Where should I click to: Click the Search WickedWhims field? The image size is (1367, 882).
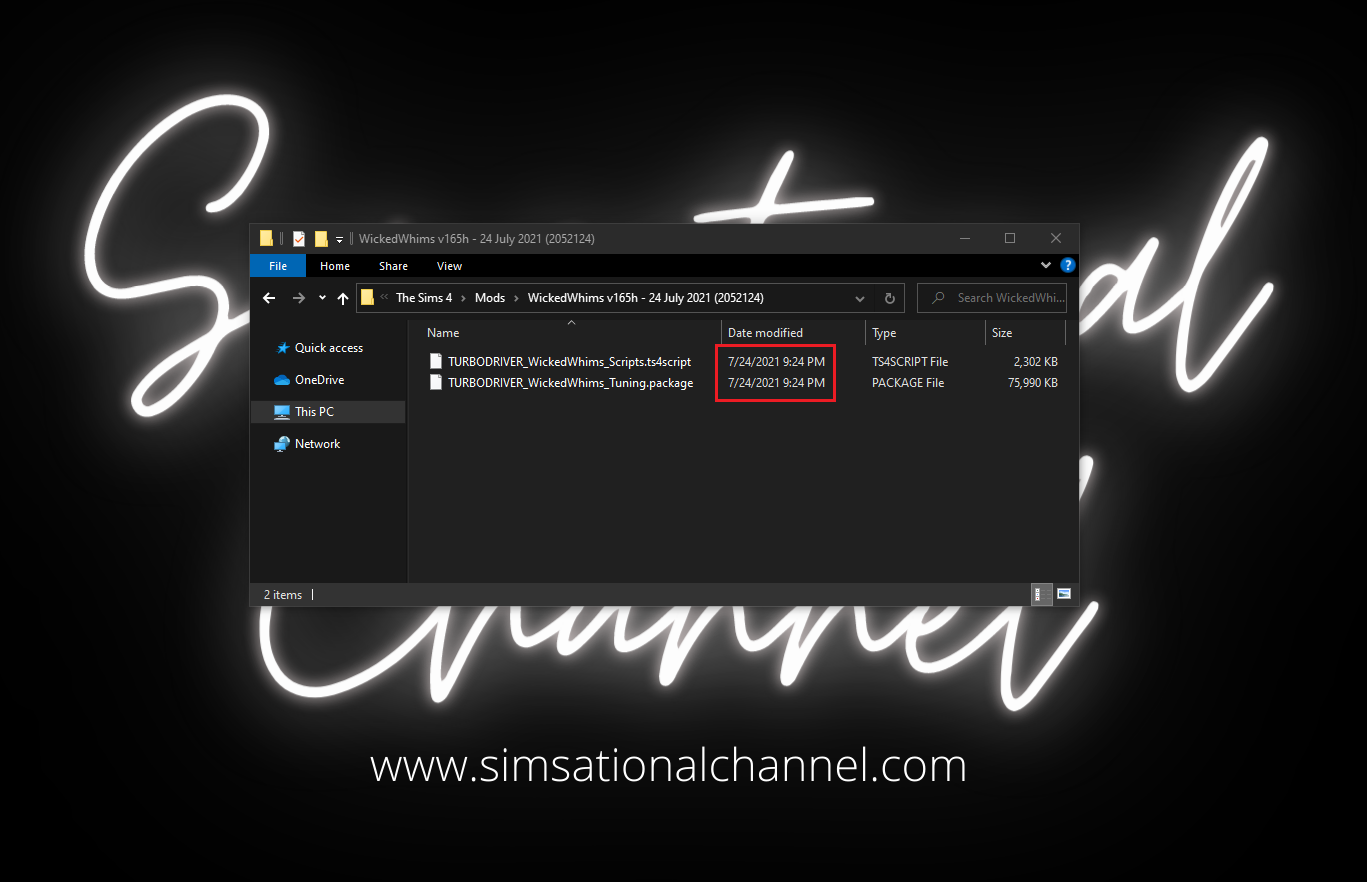(993, 298)
